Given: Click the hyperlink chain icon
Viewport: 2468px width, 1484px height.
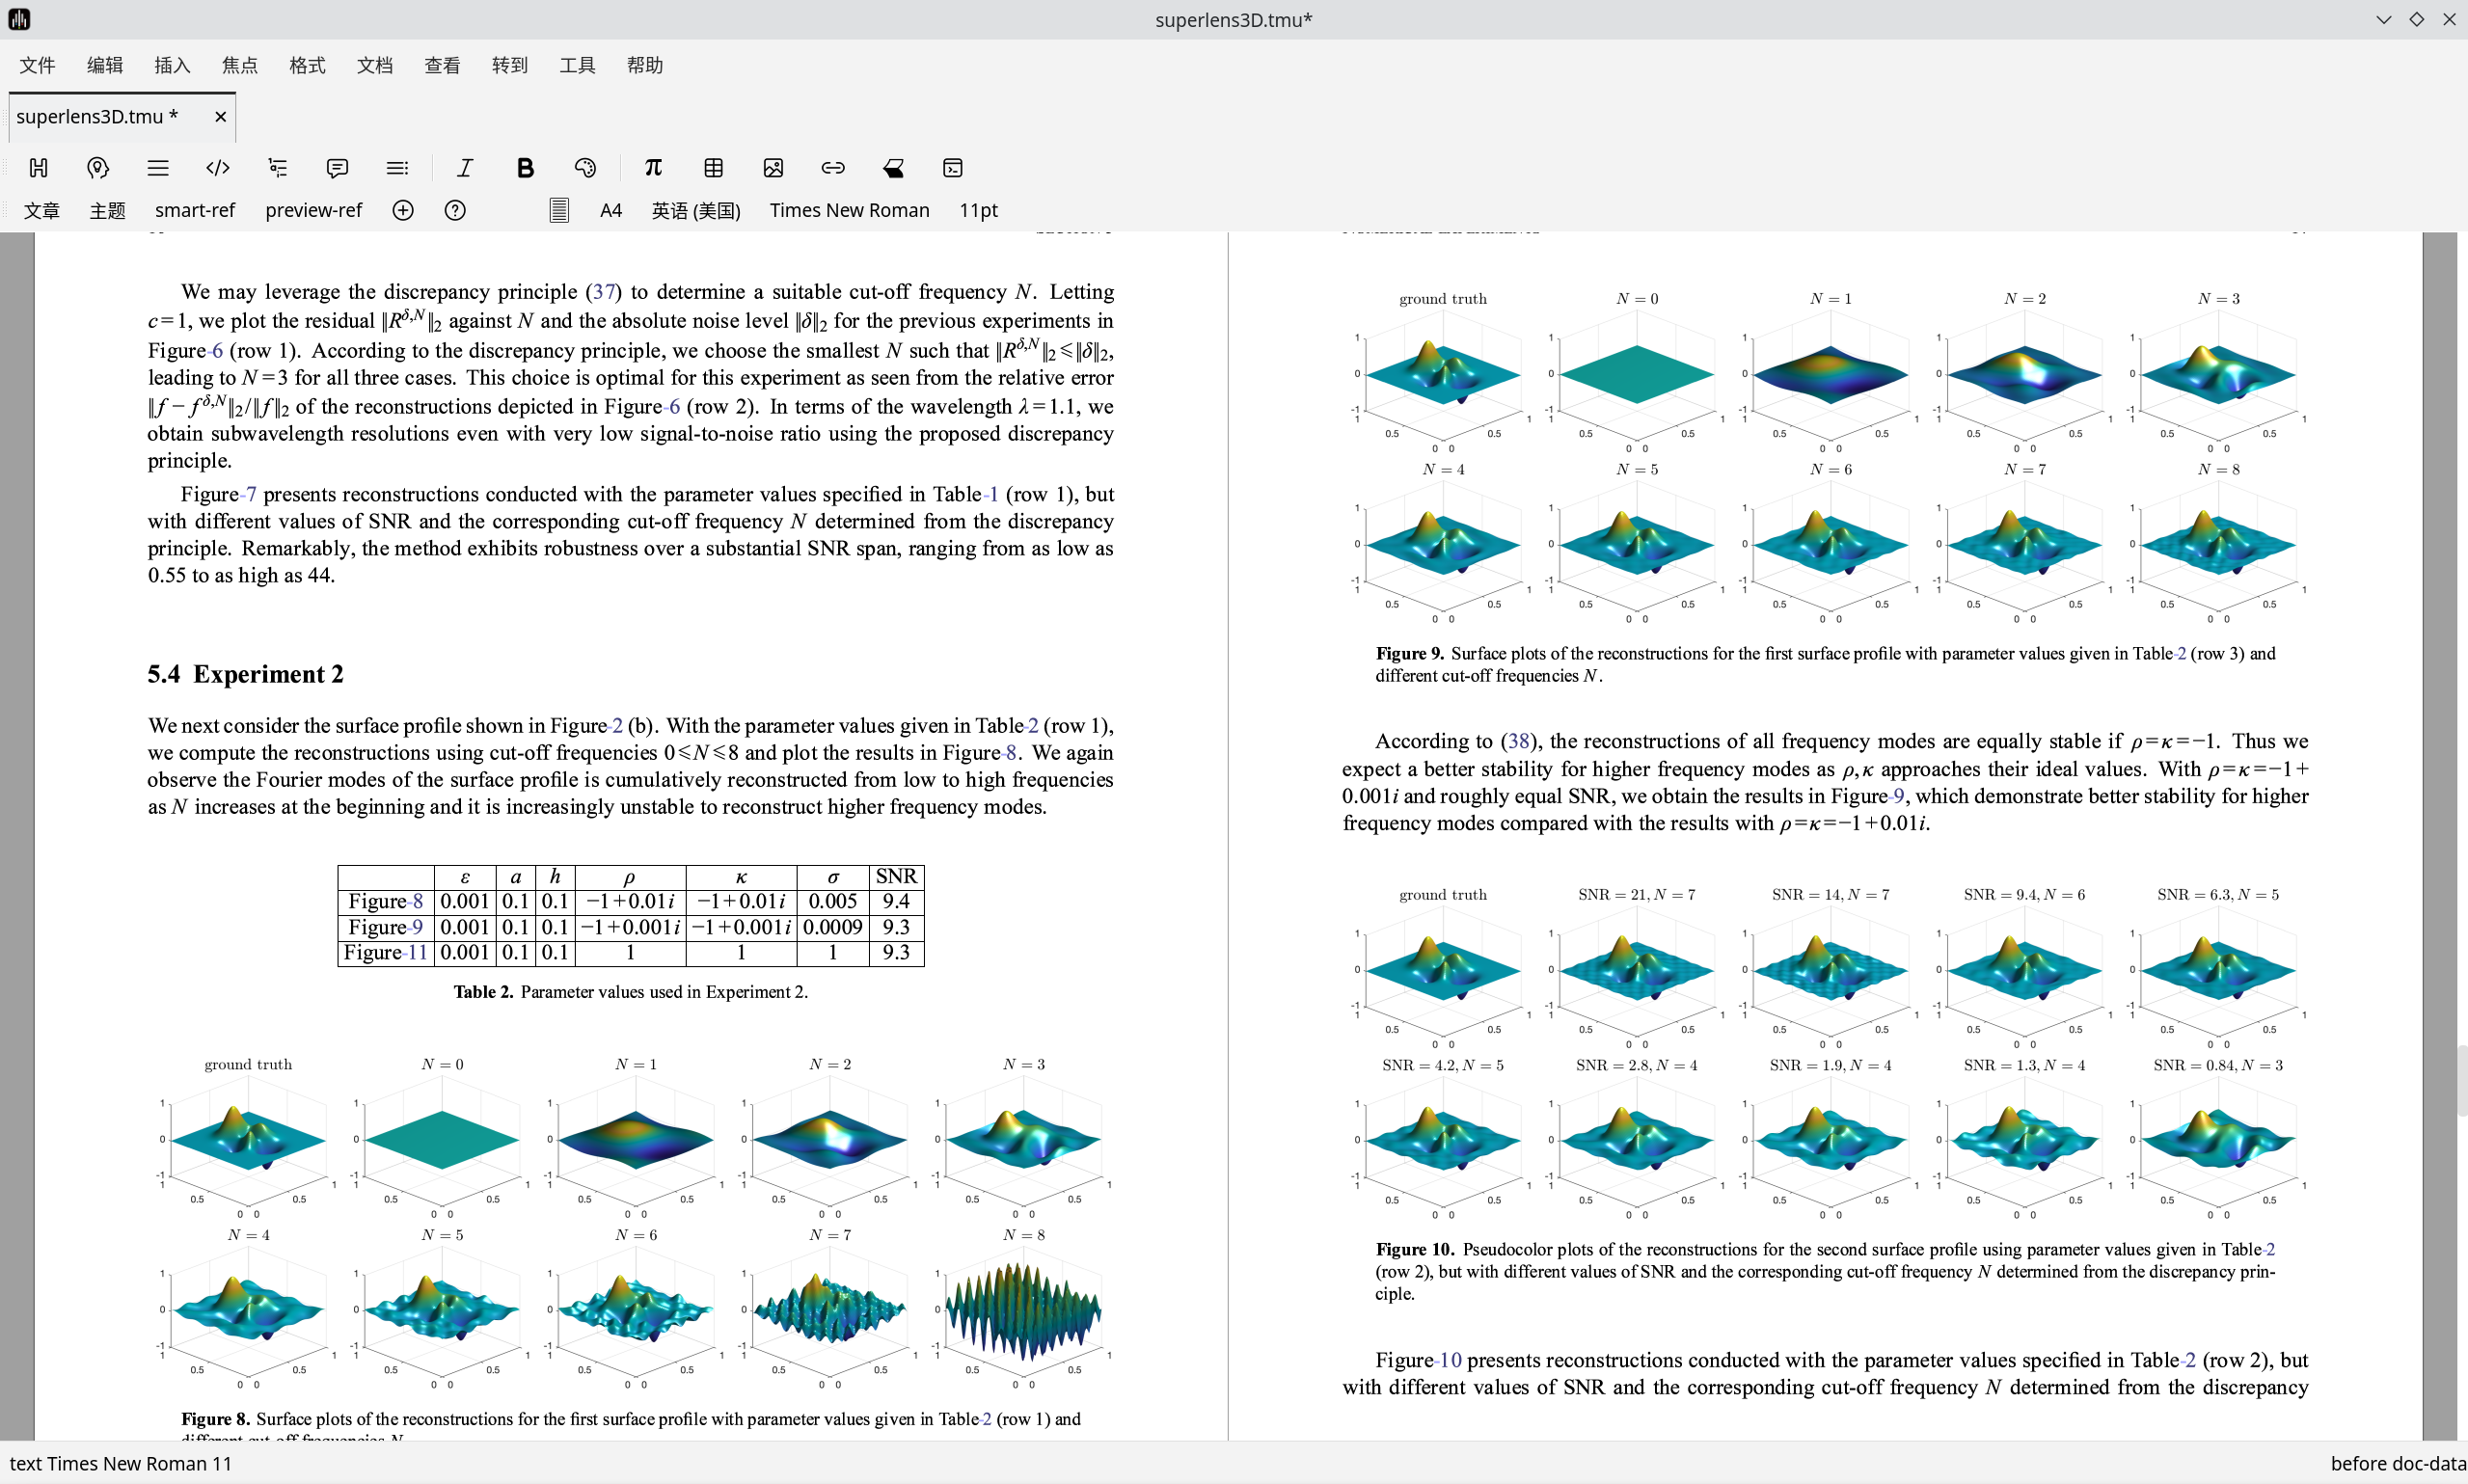Looking at the screenshot, I should point(833,168).
